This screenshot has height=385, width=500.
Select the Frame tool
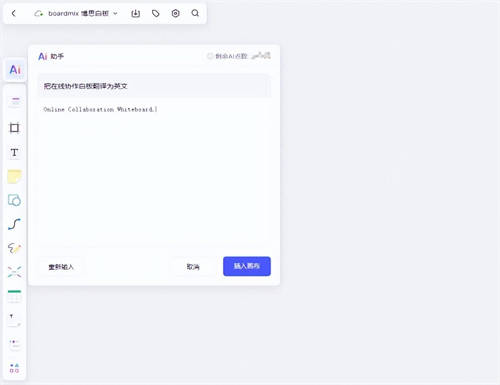[x=14, y=128]
